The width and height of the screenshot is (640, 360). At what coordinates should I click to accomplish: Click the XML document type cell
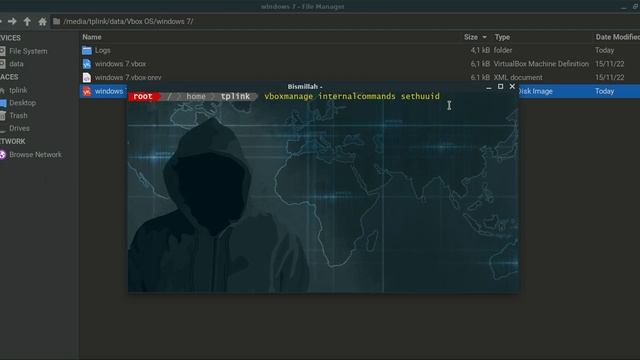(x=518, y=77)
